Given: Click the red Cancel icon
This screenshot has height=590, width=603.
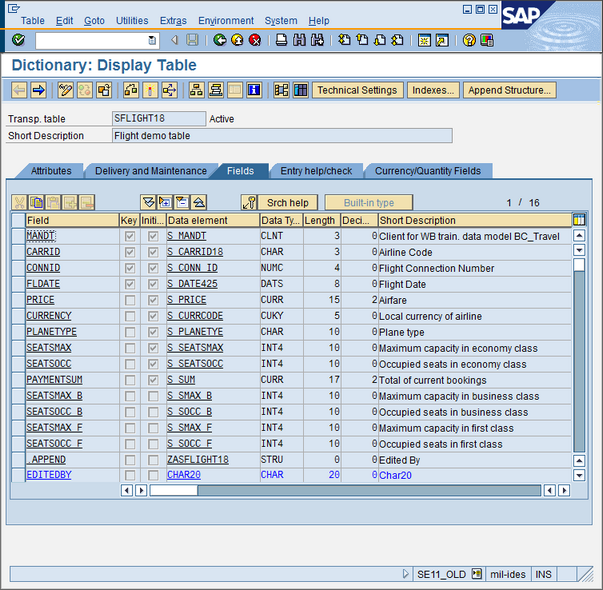Looking at the screenshot, I should [255, 40].
